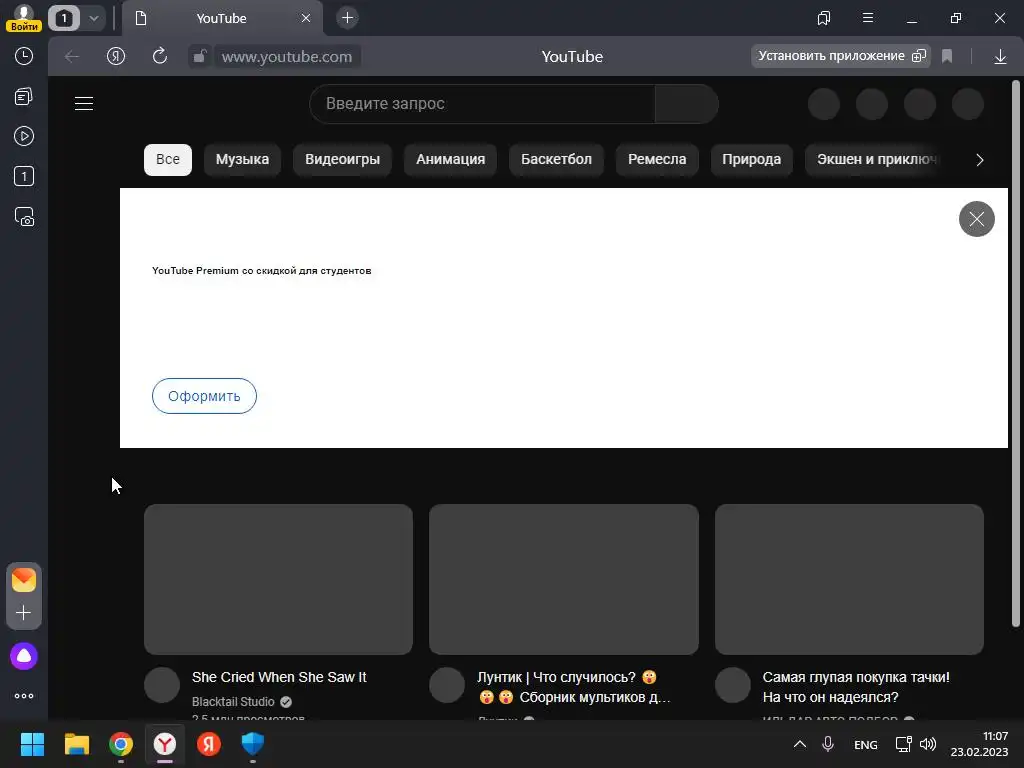Select the Баскетбол filter chip

point(556,159)
